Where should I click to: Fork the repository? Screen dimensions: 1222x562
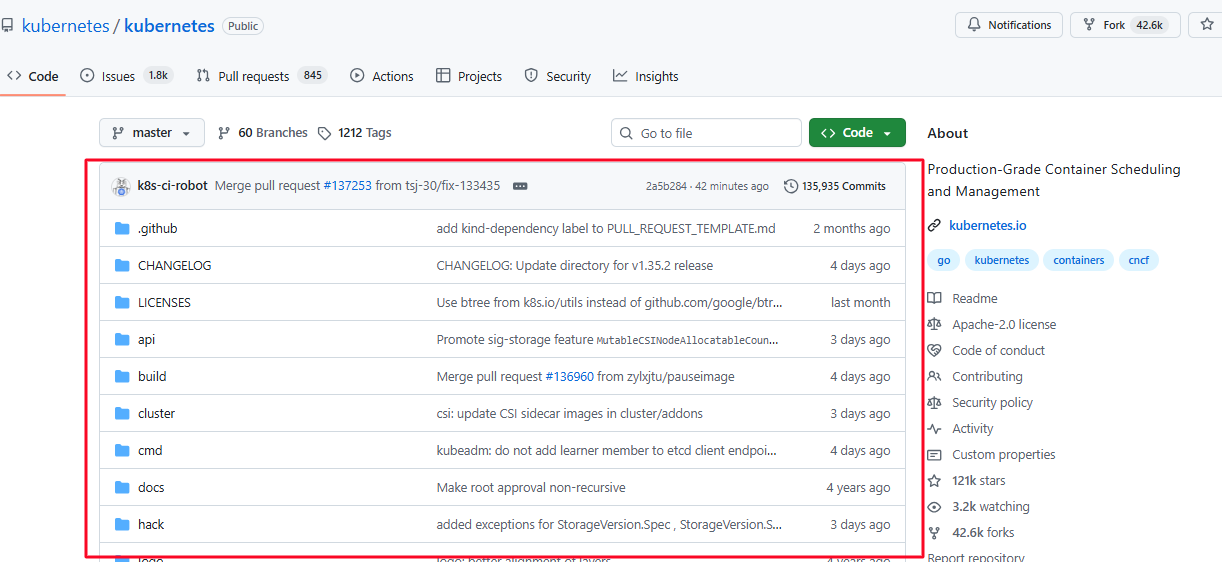coord(1125,25)
